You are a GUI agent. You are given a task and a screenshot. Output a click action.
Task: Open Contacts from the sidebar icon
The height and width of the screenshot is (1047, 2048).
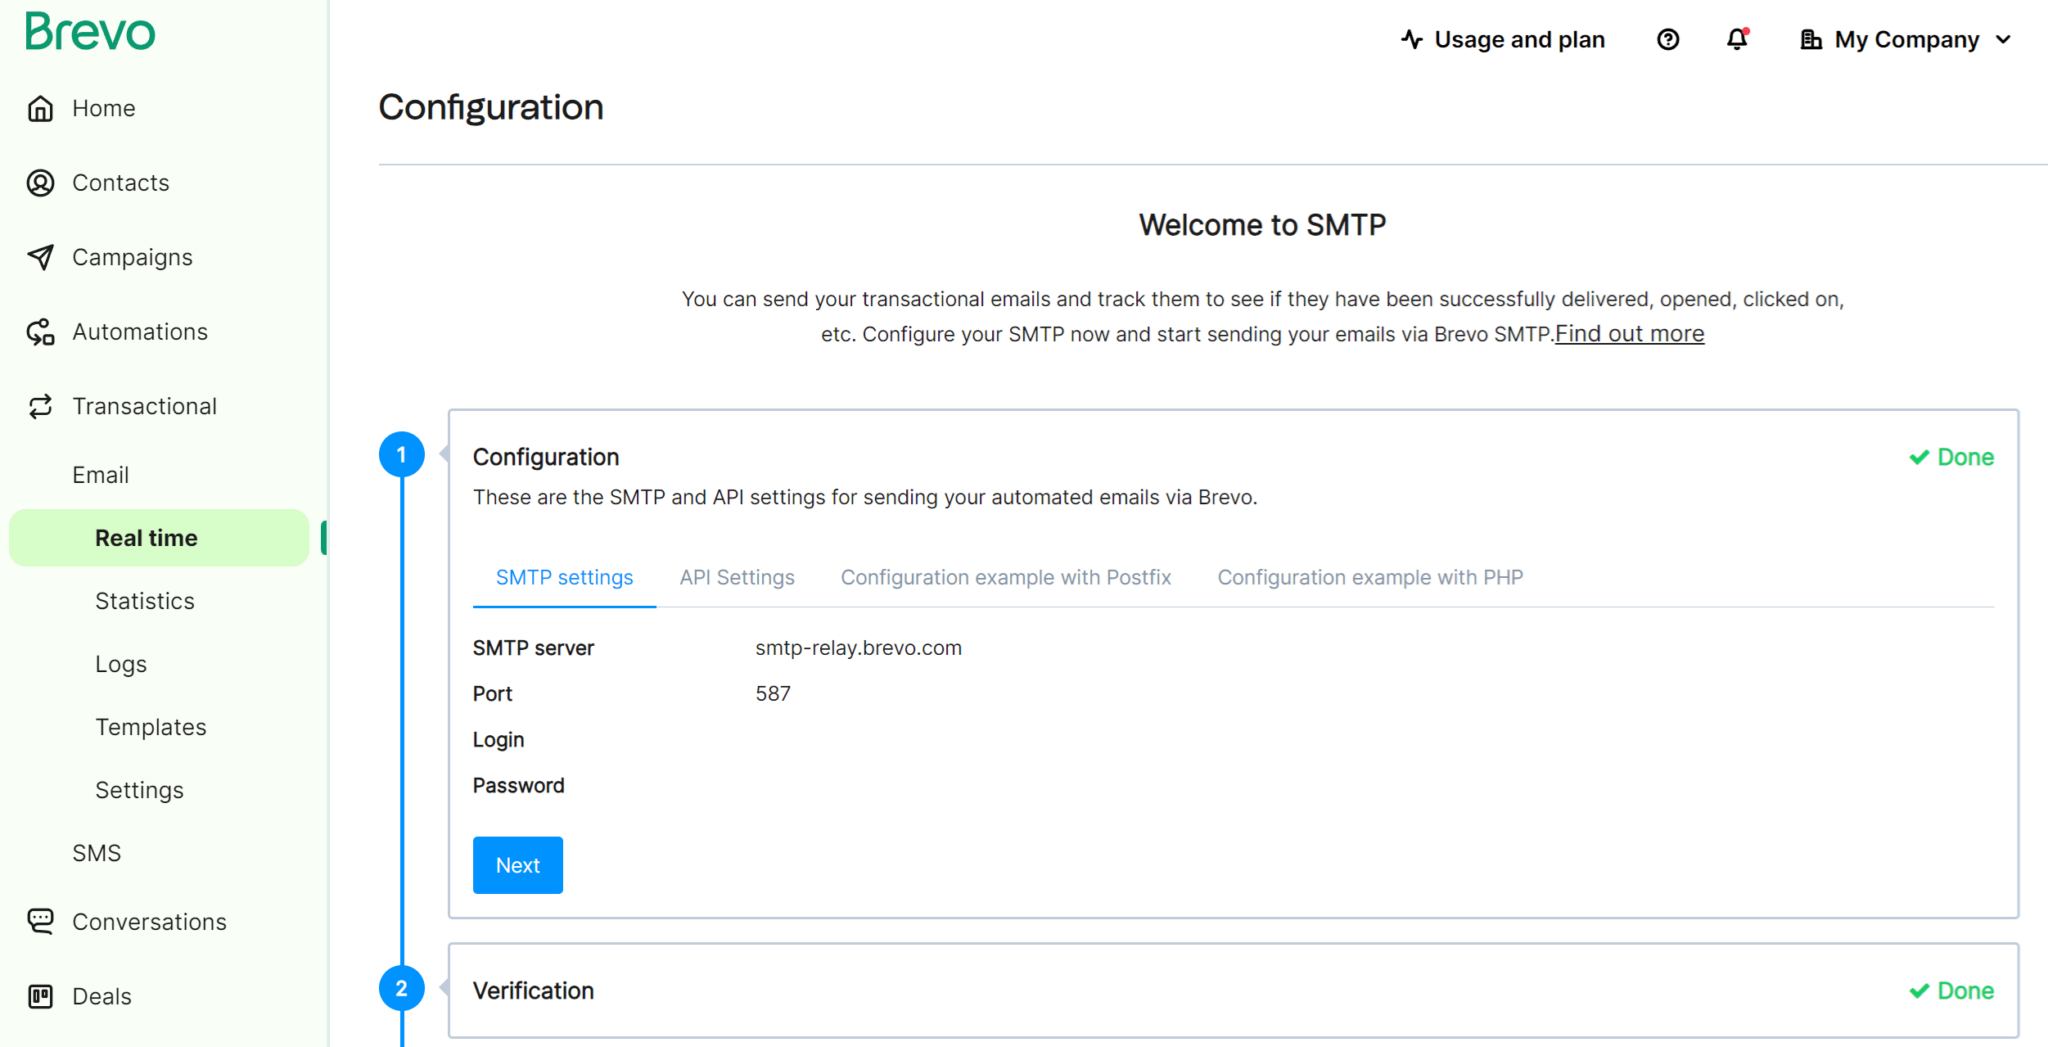click(x=40, y=182)
